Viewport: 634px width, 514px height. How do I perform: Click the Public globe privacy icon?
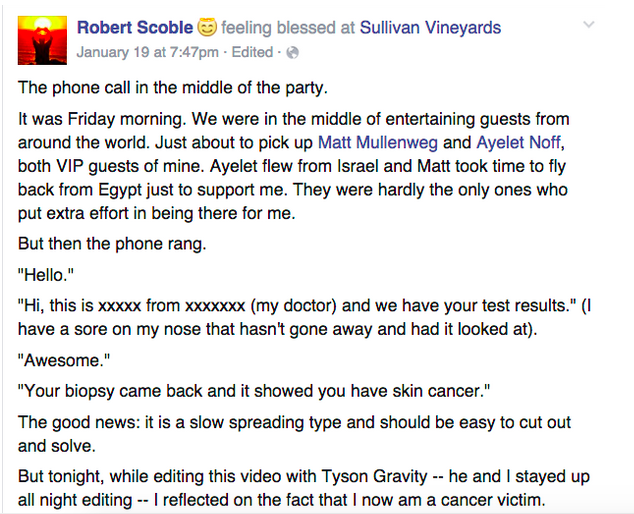(x=292, y=53)
